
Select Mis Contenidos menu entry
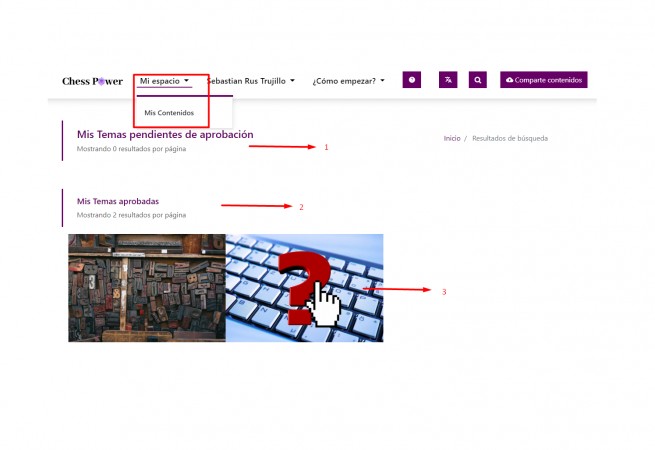(169, 112)
